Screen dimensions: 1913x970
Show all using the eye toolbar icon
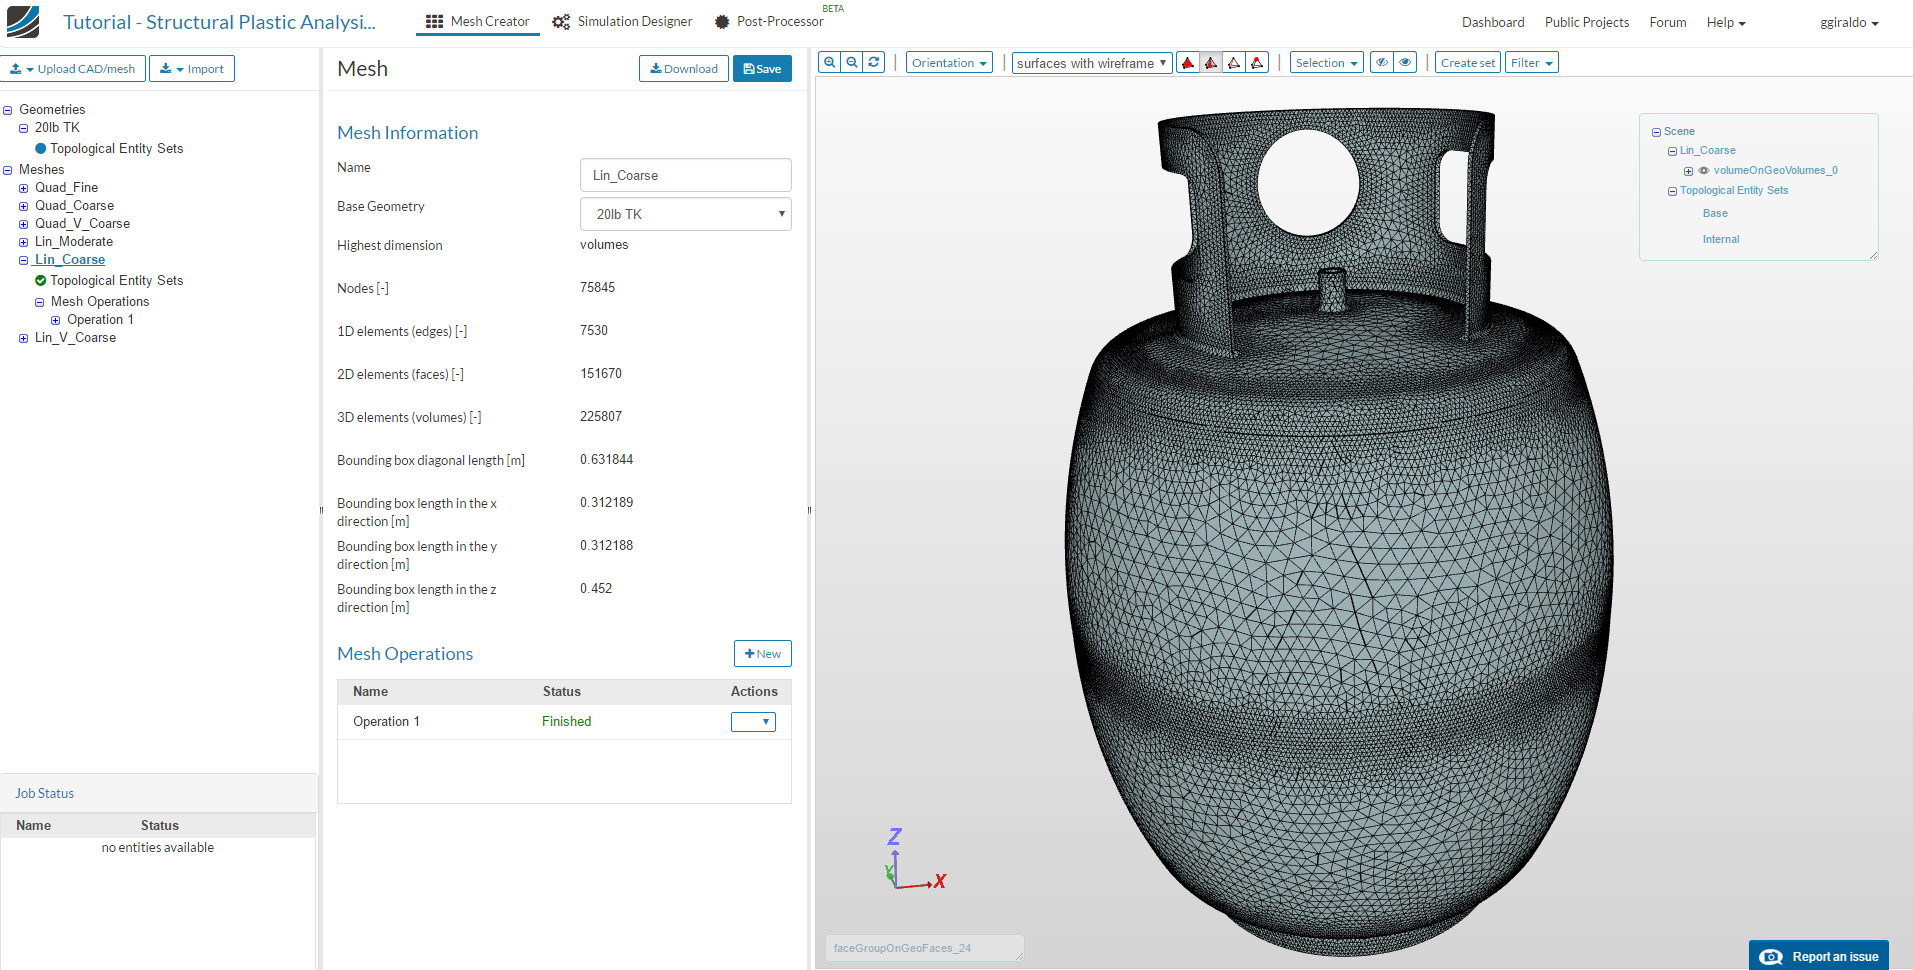(1405, 63)
